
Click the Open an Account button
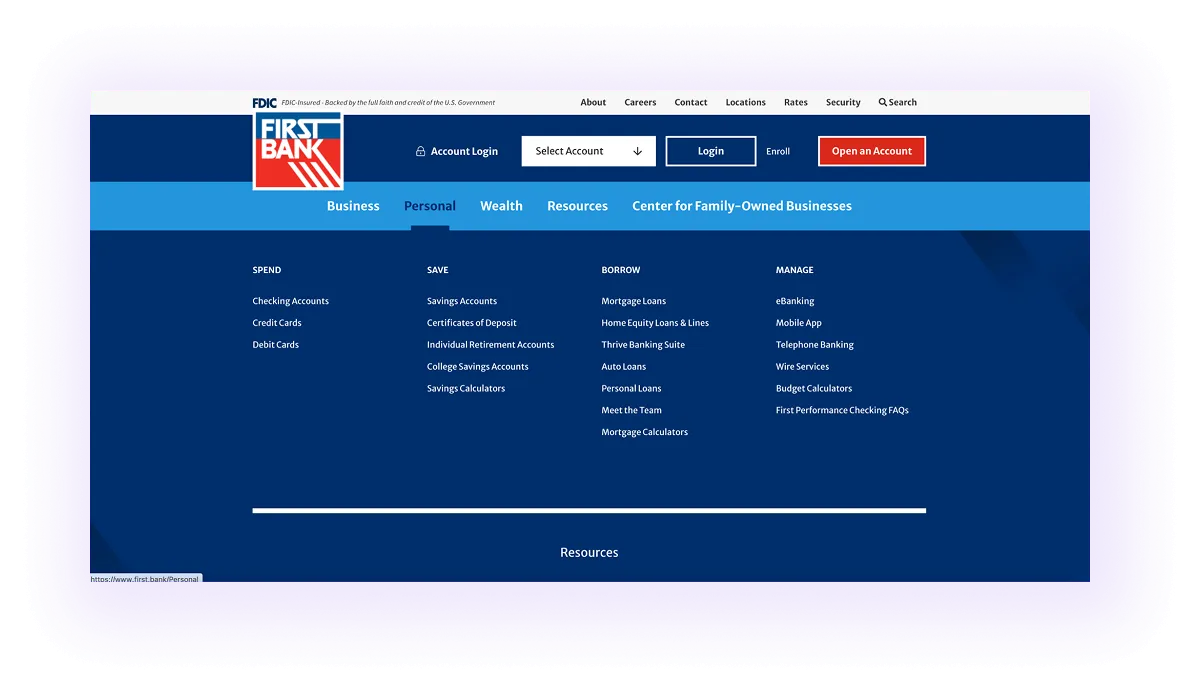point(871,151)
